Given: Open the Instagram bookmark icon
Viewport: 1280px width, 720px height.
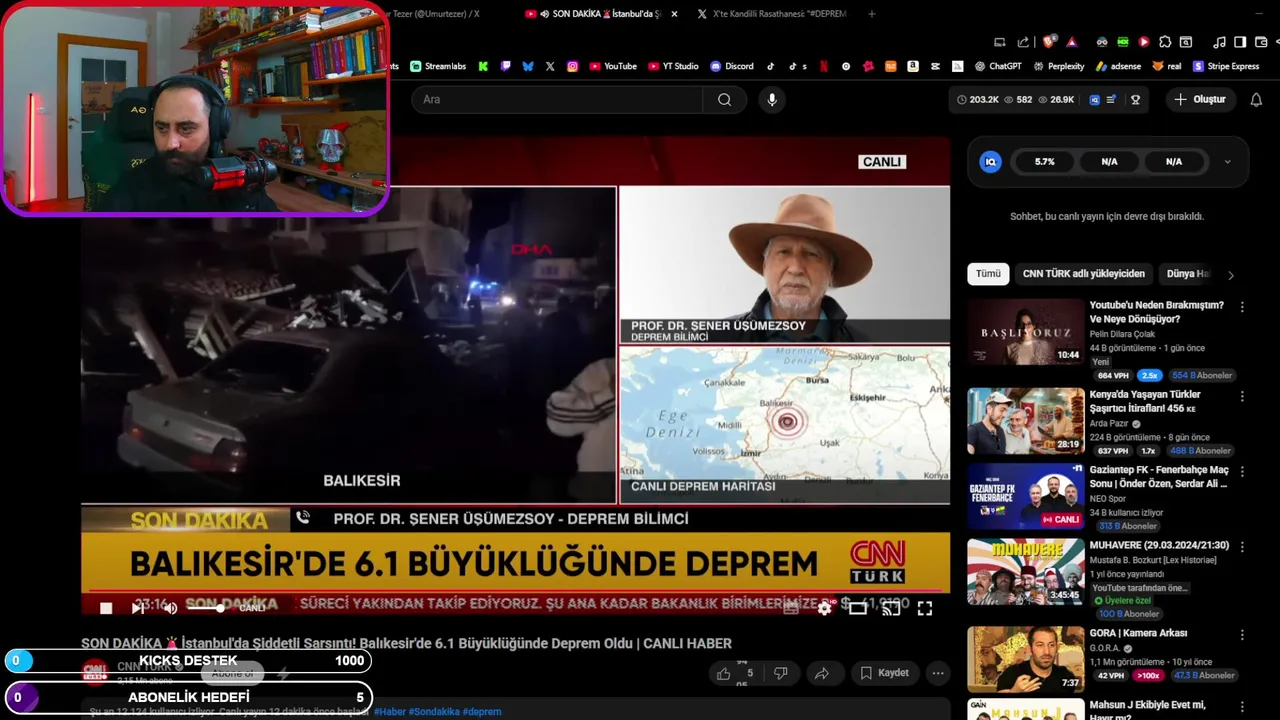Looking at the screenshot, I should click(x=572, y=66).
